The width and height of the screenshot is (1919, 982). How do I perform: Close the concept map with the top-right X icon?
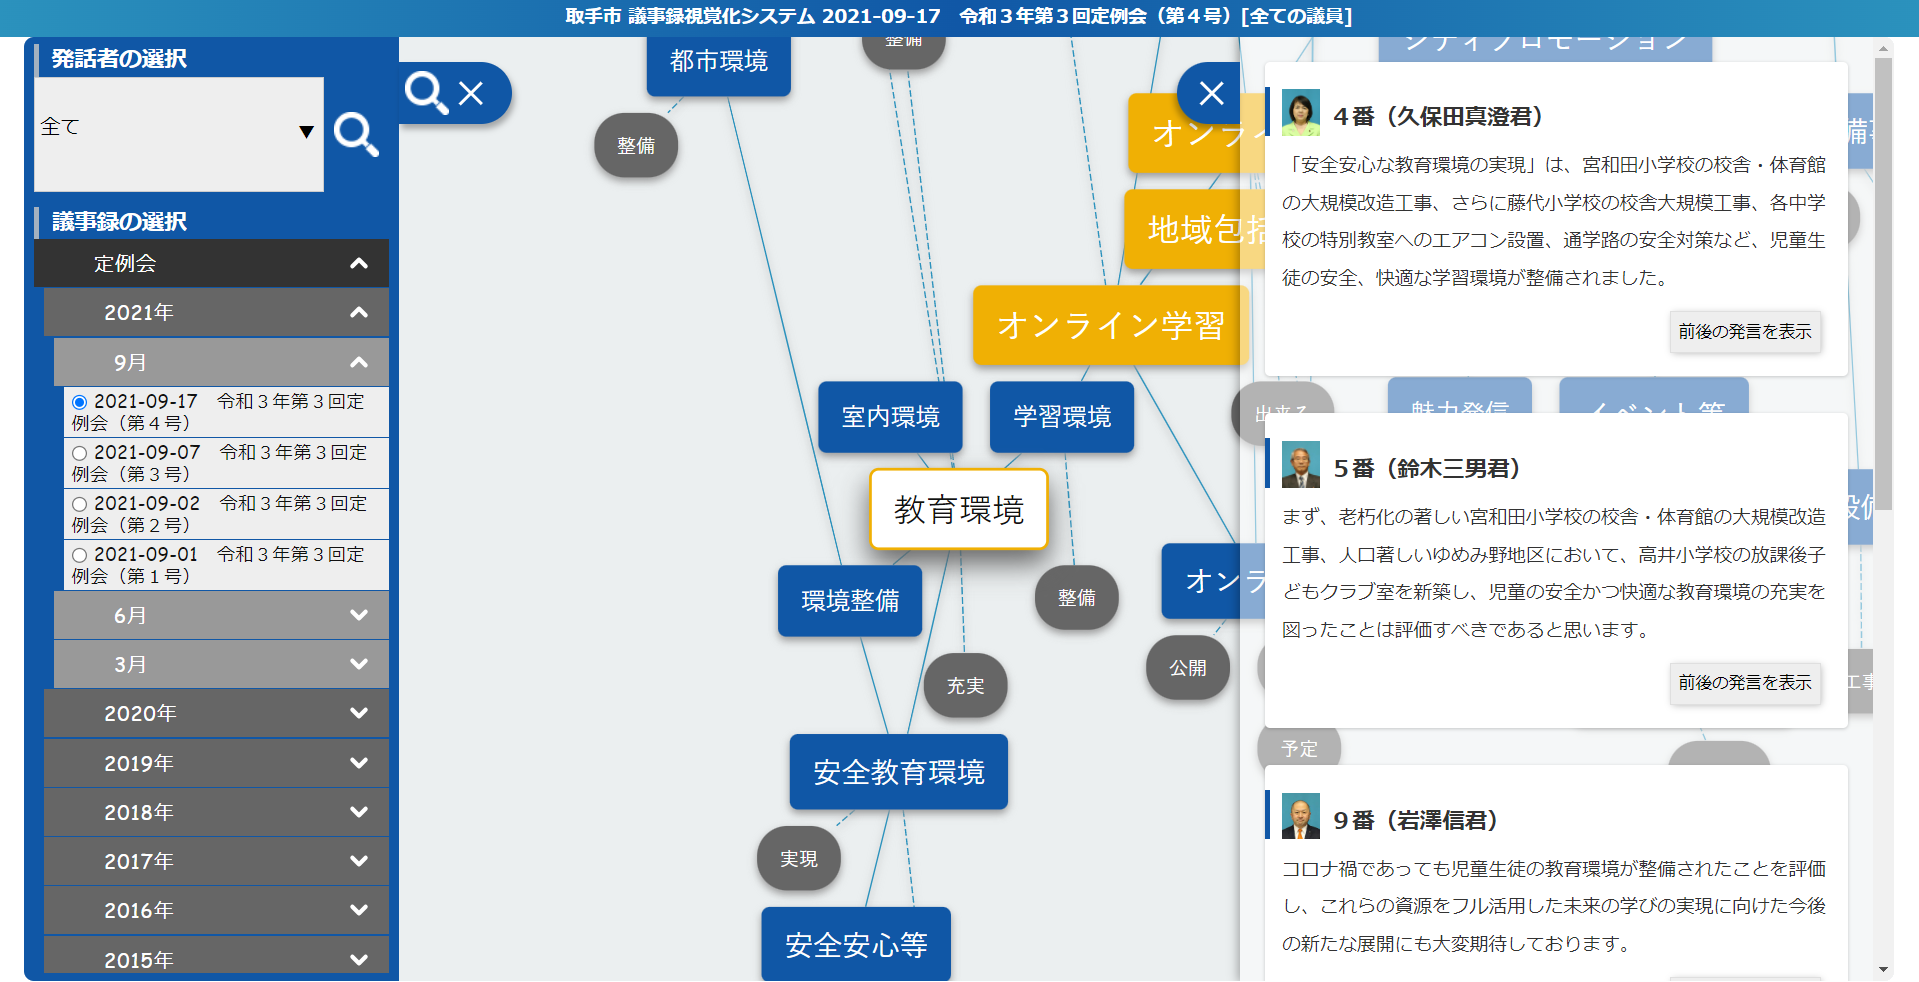(x=1210, y=93)
